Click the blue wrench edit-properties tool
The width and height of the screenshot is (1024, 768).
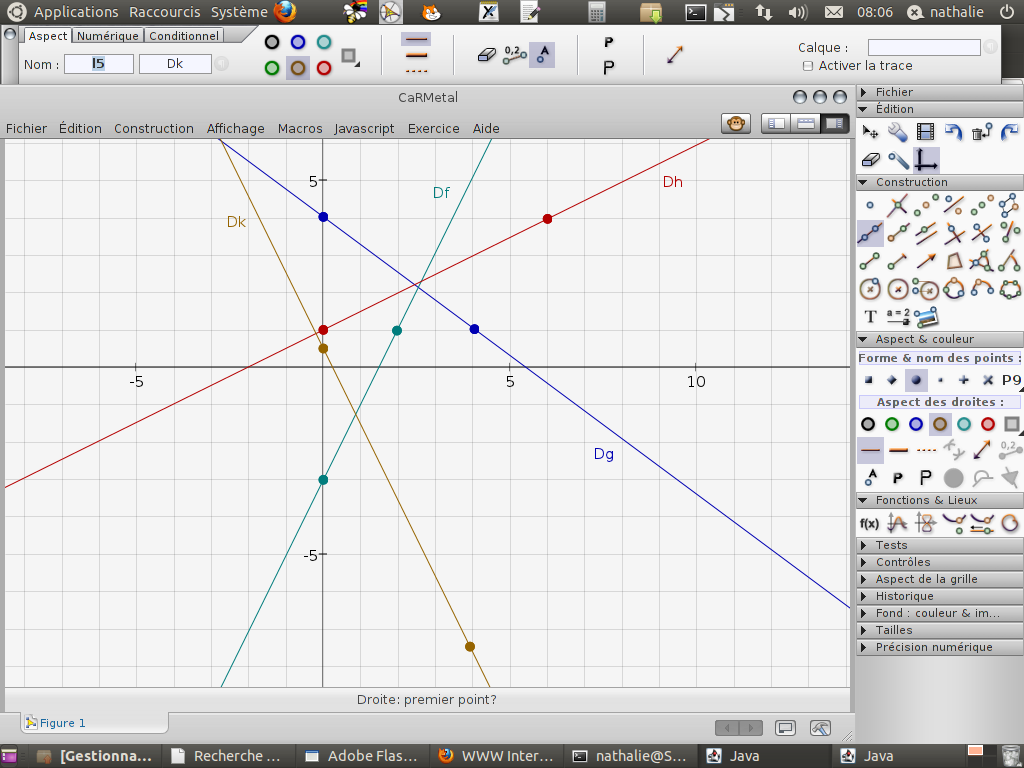pyautogui.click(x=898, y=132)
